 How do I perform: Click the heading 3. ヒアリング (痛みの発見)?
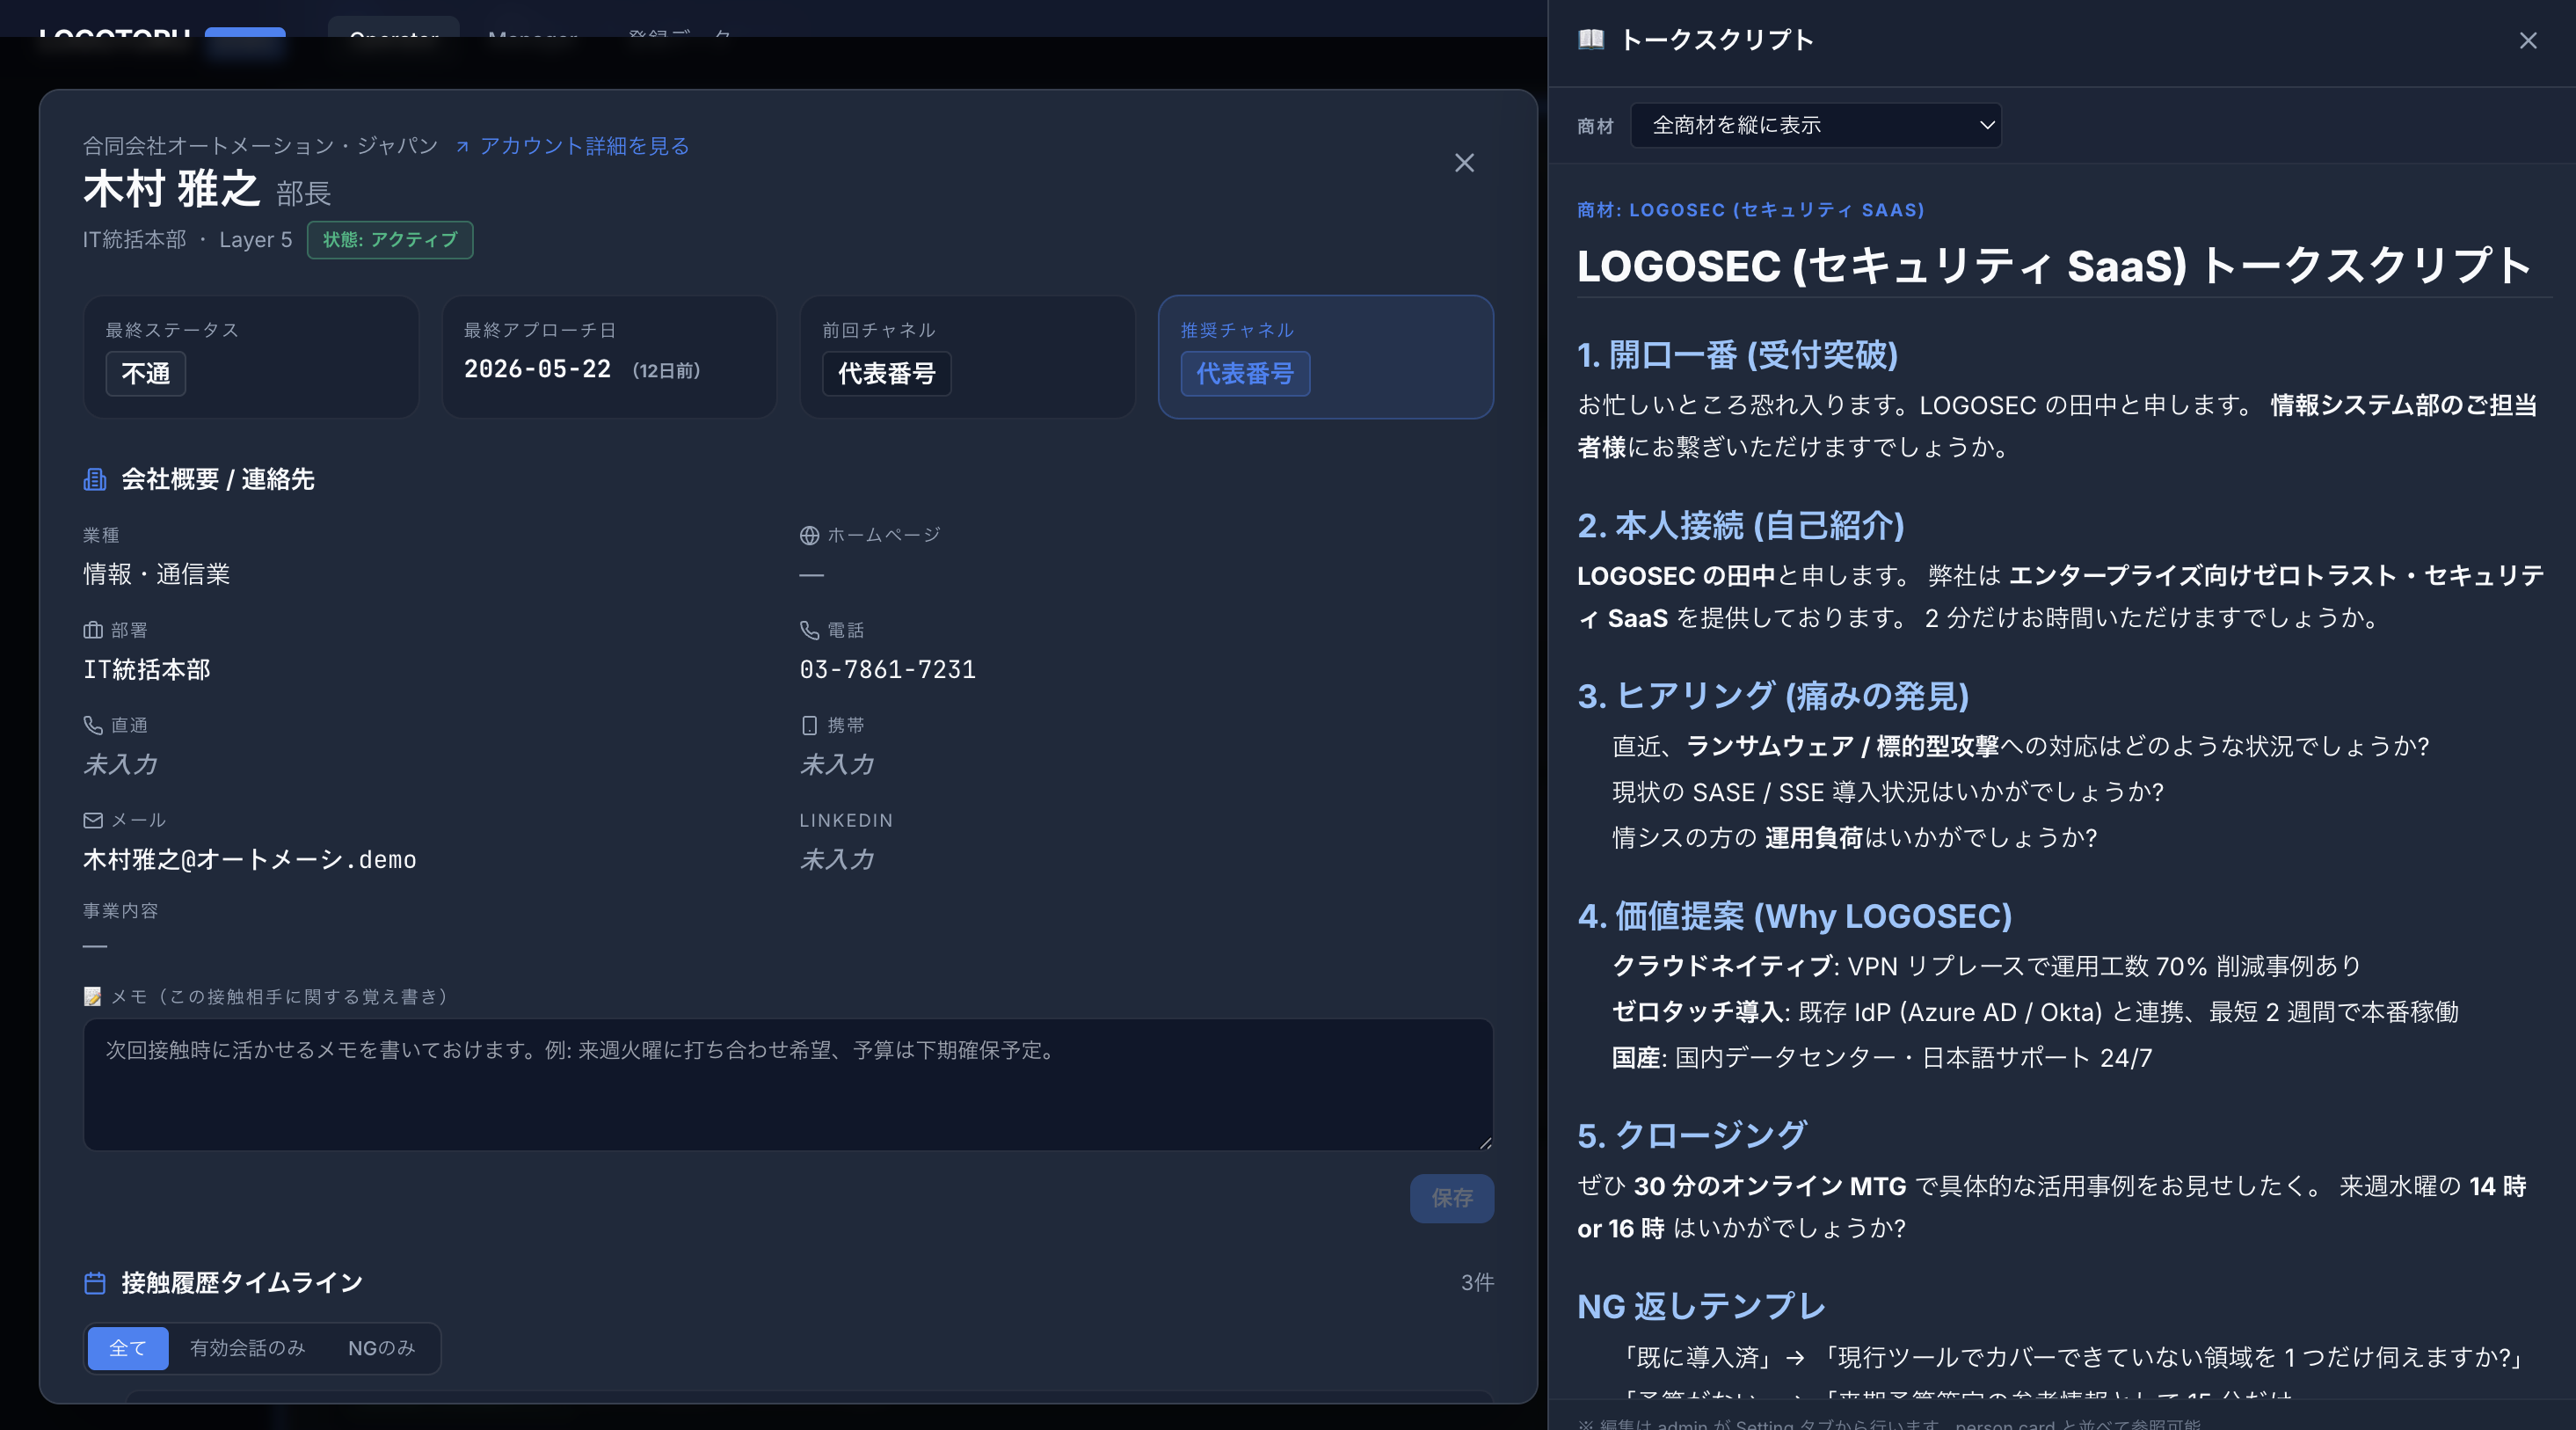click(x=1773, y=696)
